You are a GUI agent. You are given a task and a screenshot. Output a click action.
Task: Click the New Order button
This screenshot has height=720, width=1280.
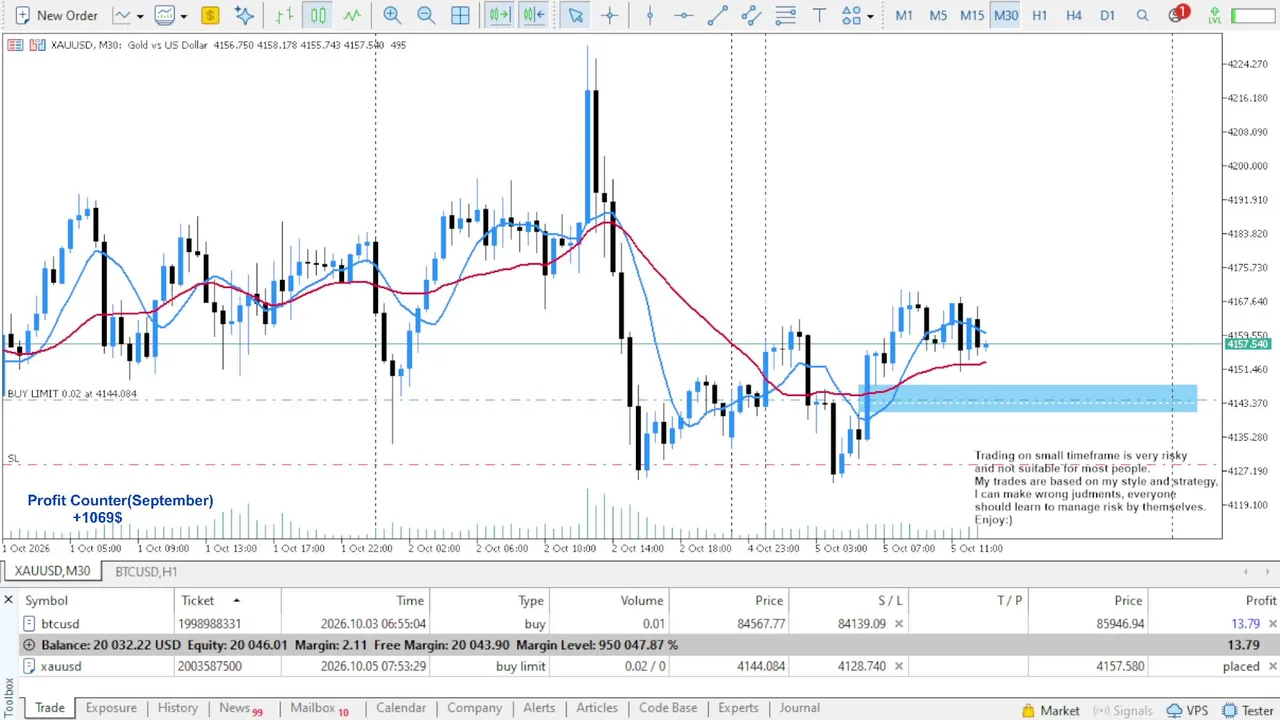pos(55,15)
